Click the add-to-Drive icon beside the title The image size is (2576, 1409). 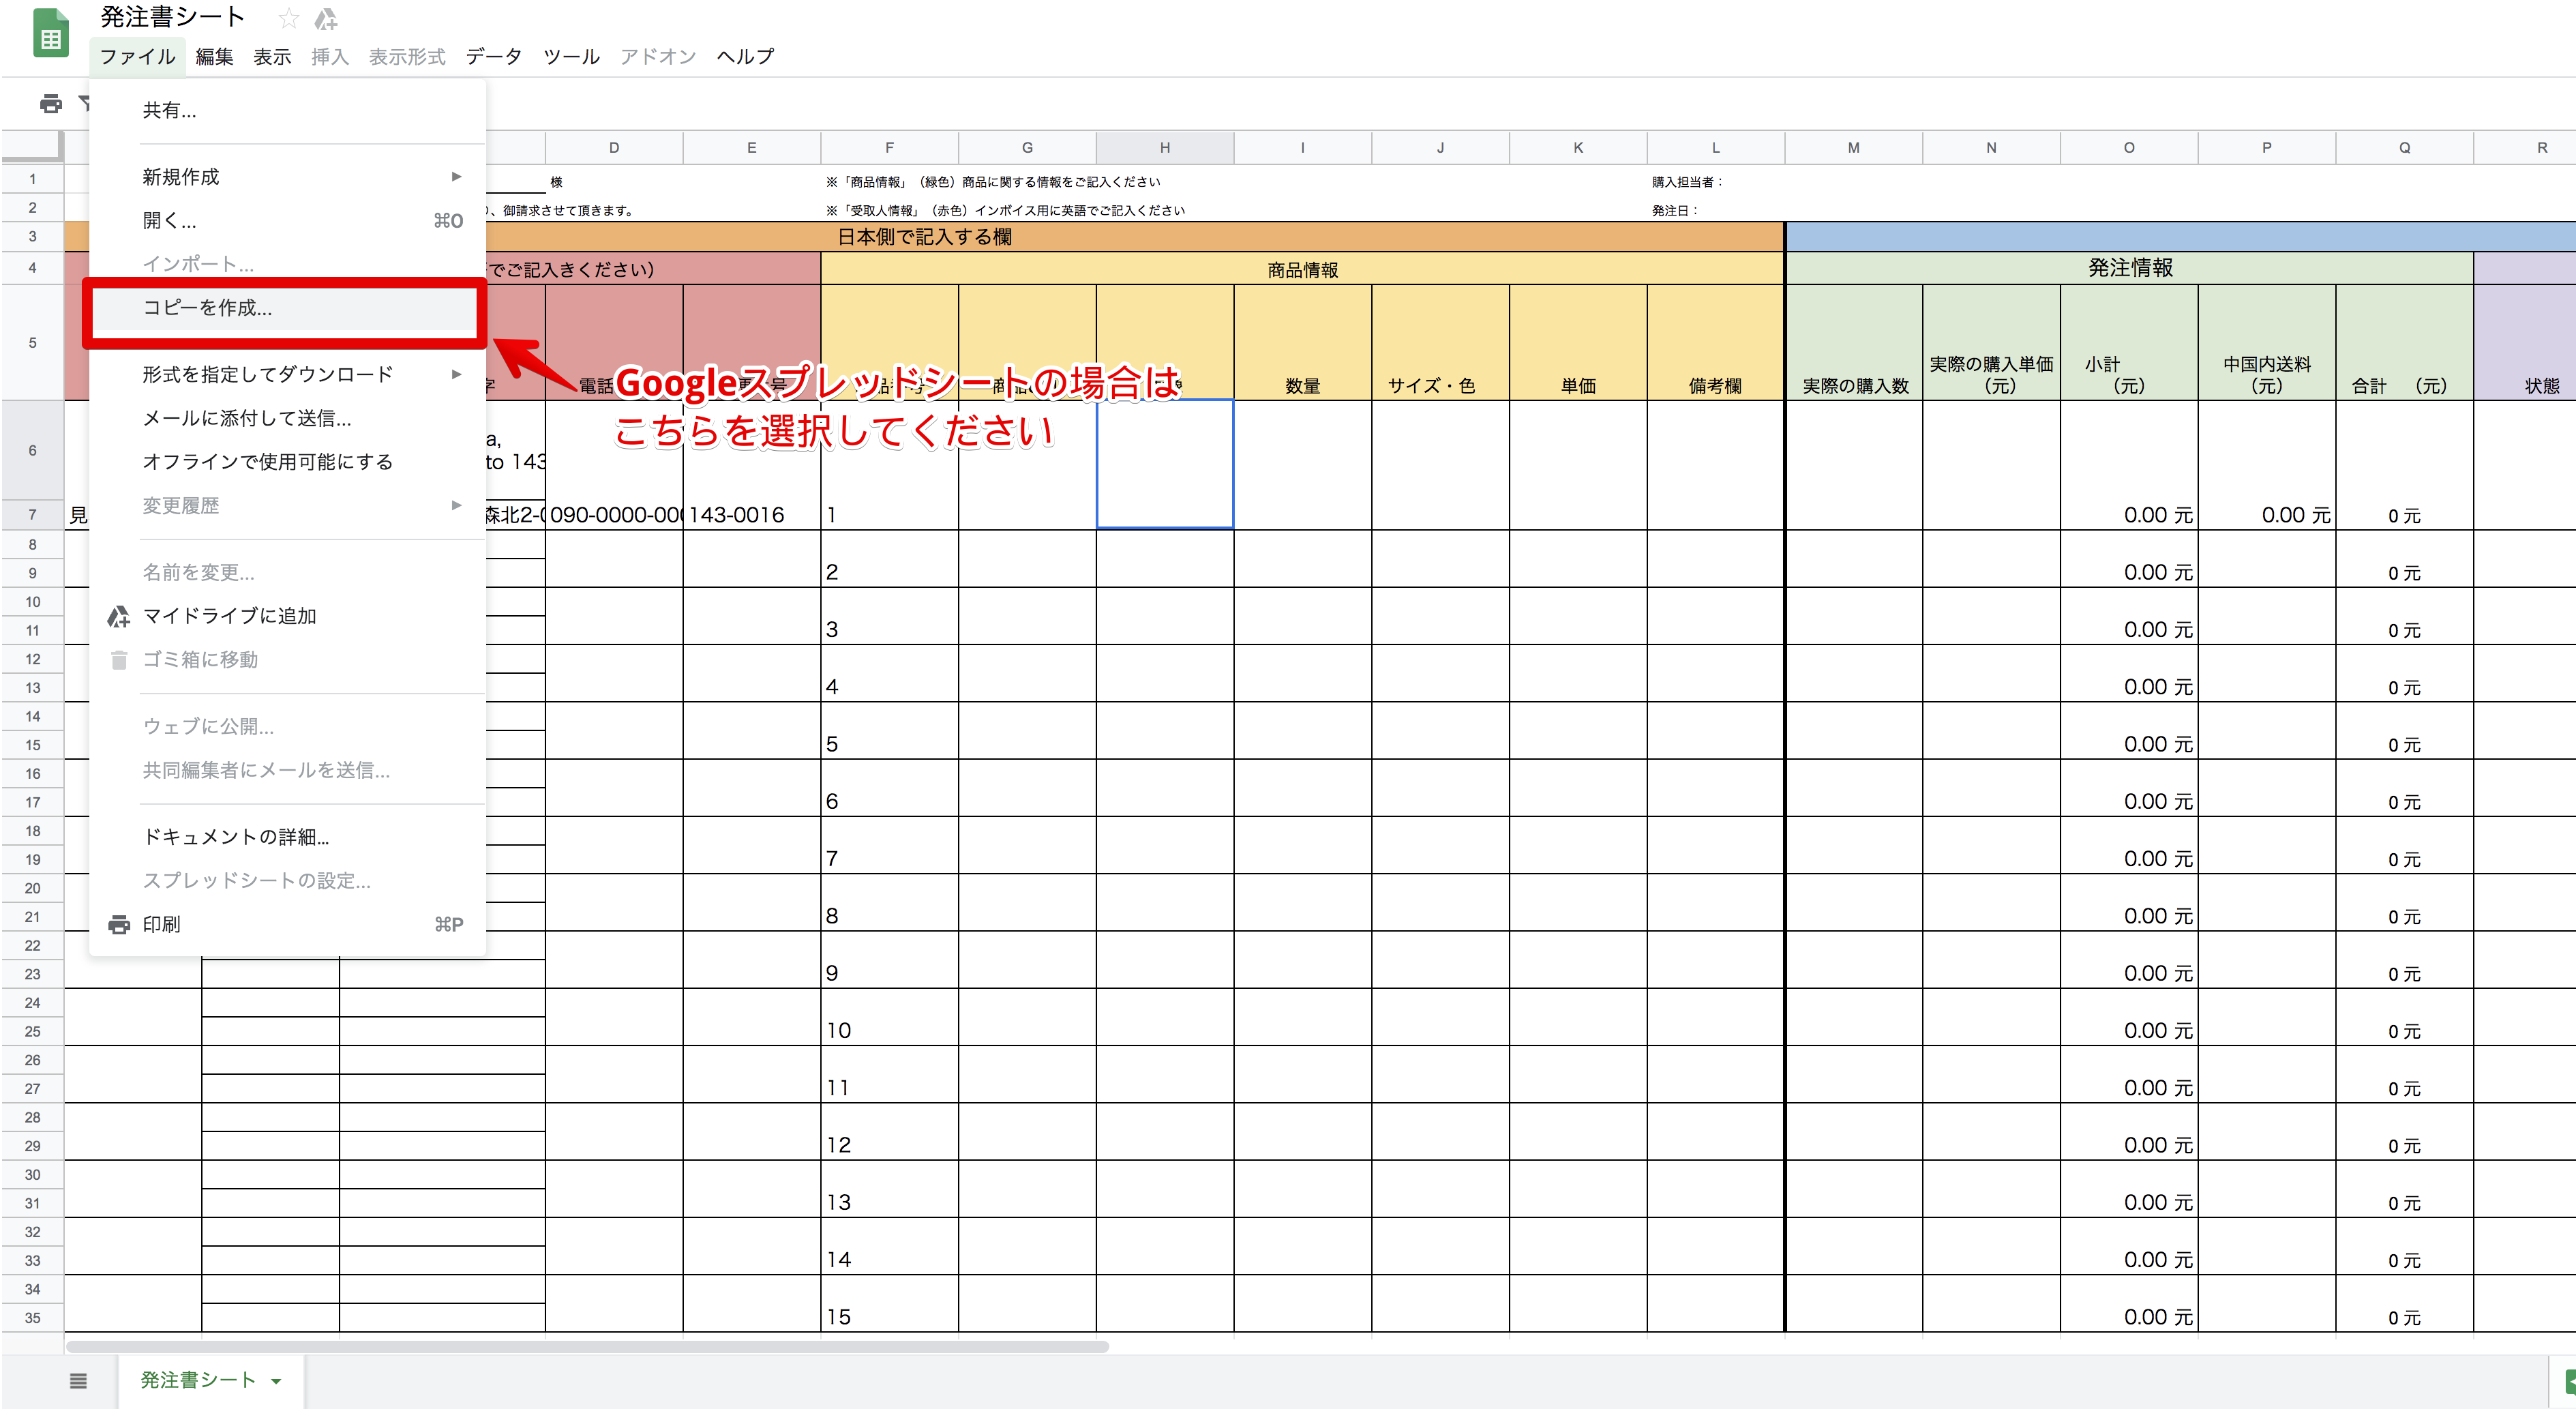(x=325, y=18)
